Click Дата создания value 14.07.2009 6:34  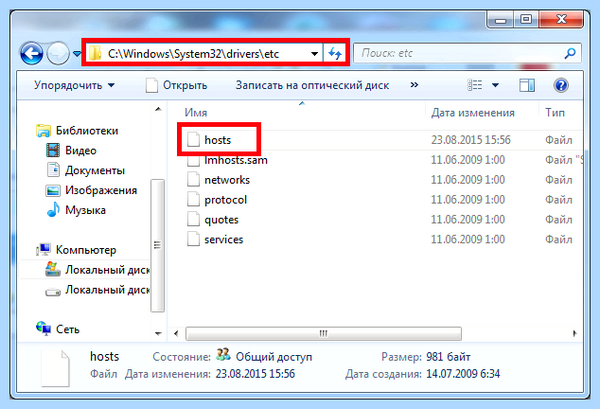[x=463, y=374]
